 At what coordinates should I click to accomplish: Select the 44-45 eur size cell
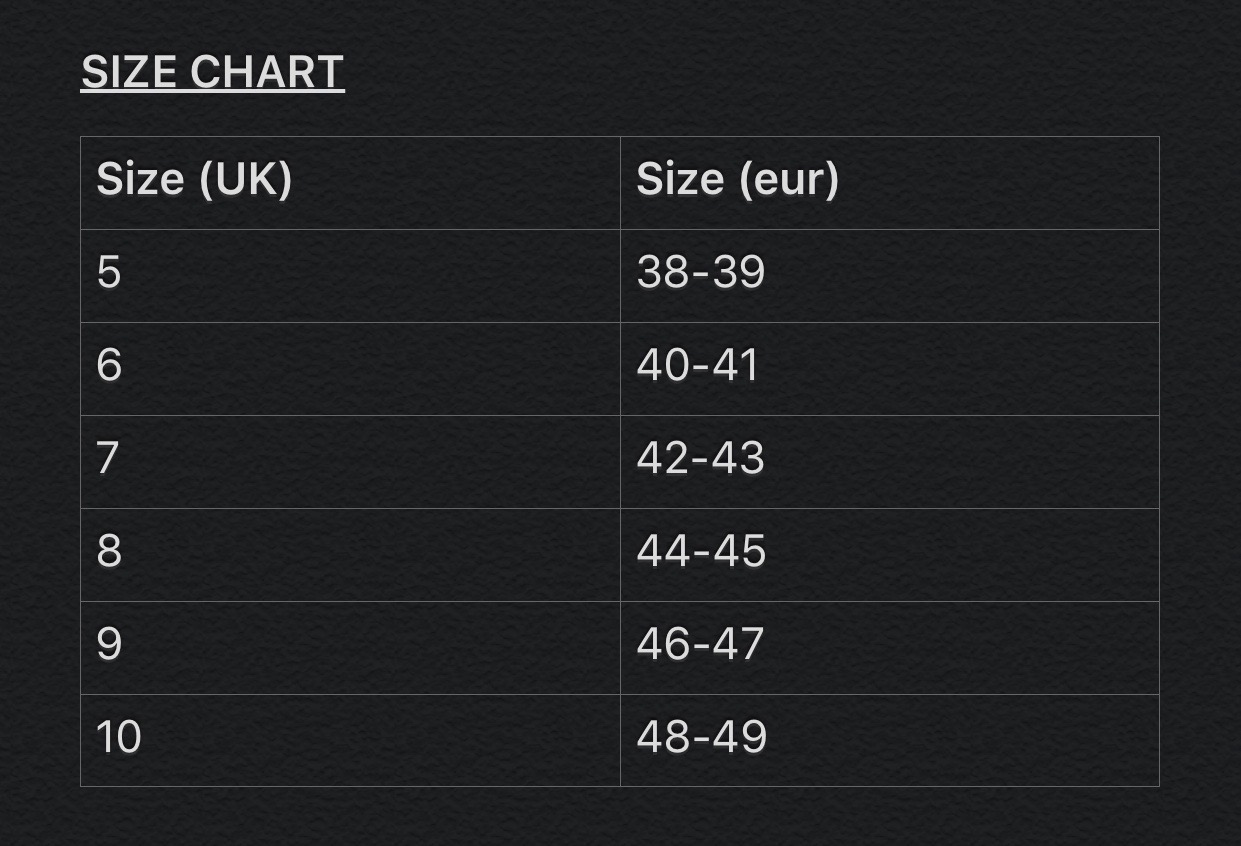coord(890,555)
